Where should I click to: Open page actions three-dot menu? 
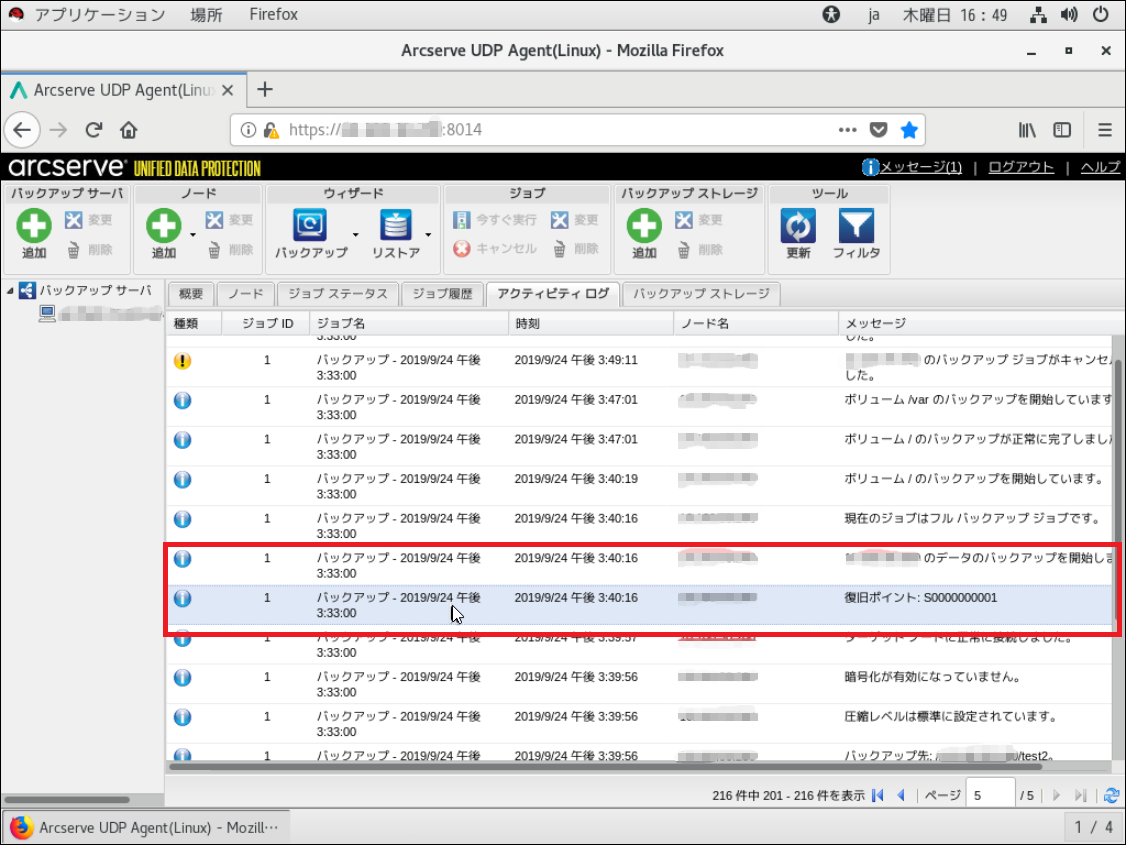847,130
